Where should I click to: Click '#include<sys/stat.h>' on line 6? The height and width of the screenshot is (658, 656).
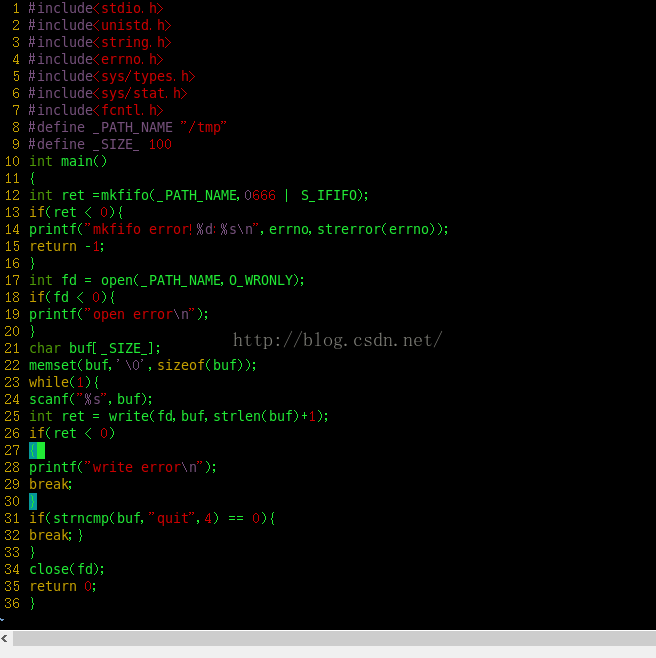point(108,93)
